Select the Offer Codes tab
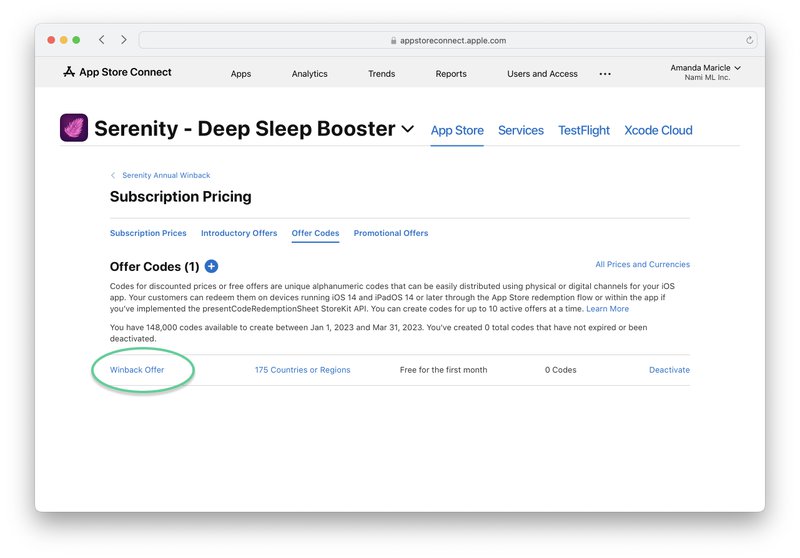Viewport: 800px width, 558px height. tap(315, 233)
